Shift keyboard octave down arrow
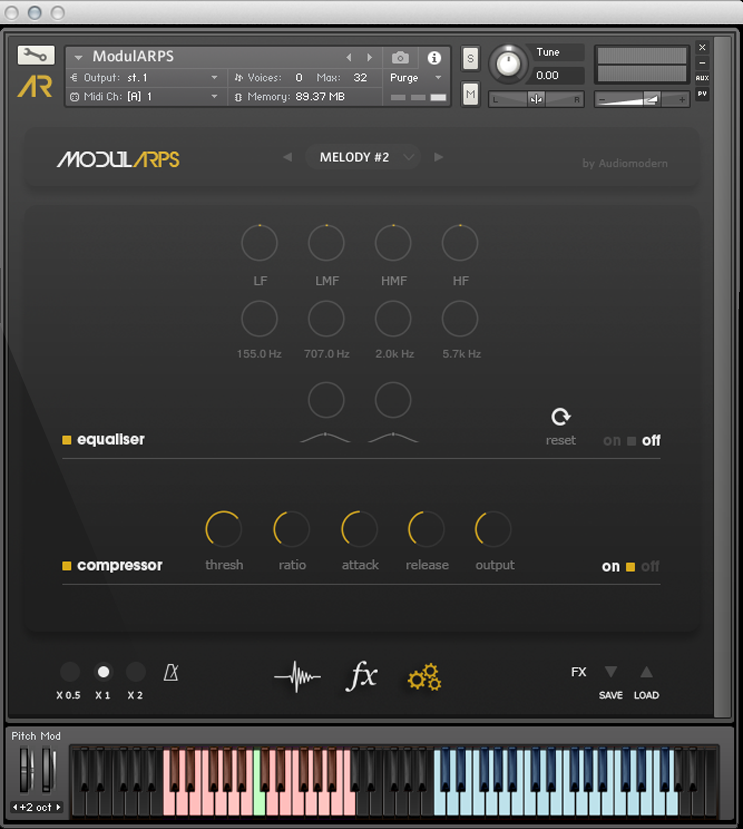Viewport: 743px width, 829px height. 15,807
